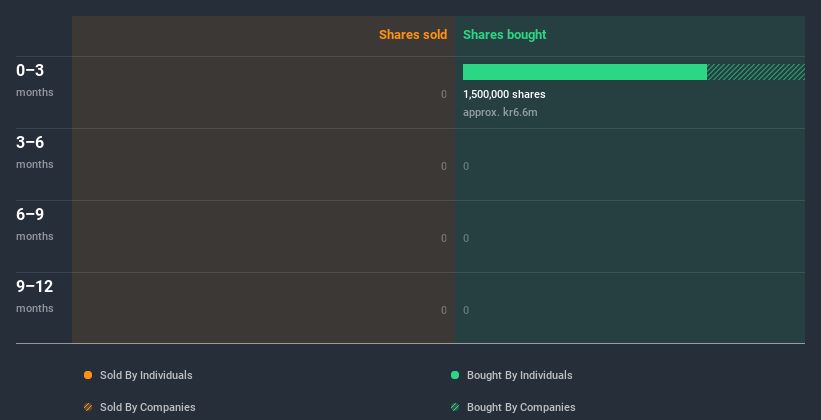Screen dimensions: 821x420
Task: Click the orange Sold By Individuals legend dot
Action: (x=88, y=375)
